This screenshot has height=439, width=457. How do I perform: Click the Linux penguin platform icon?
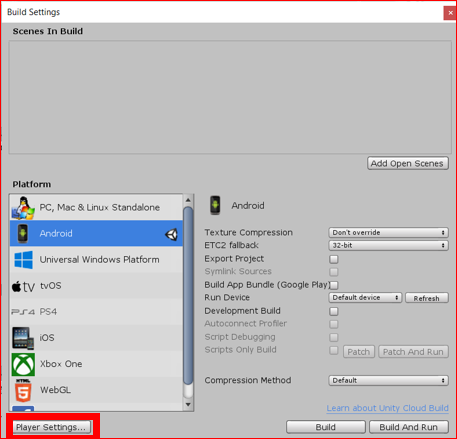(x=23, y=207)
